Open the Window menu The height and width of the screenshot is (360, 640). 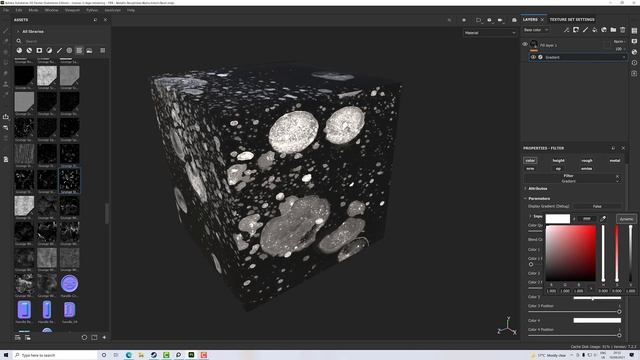51,10
